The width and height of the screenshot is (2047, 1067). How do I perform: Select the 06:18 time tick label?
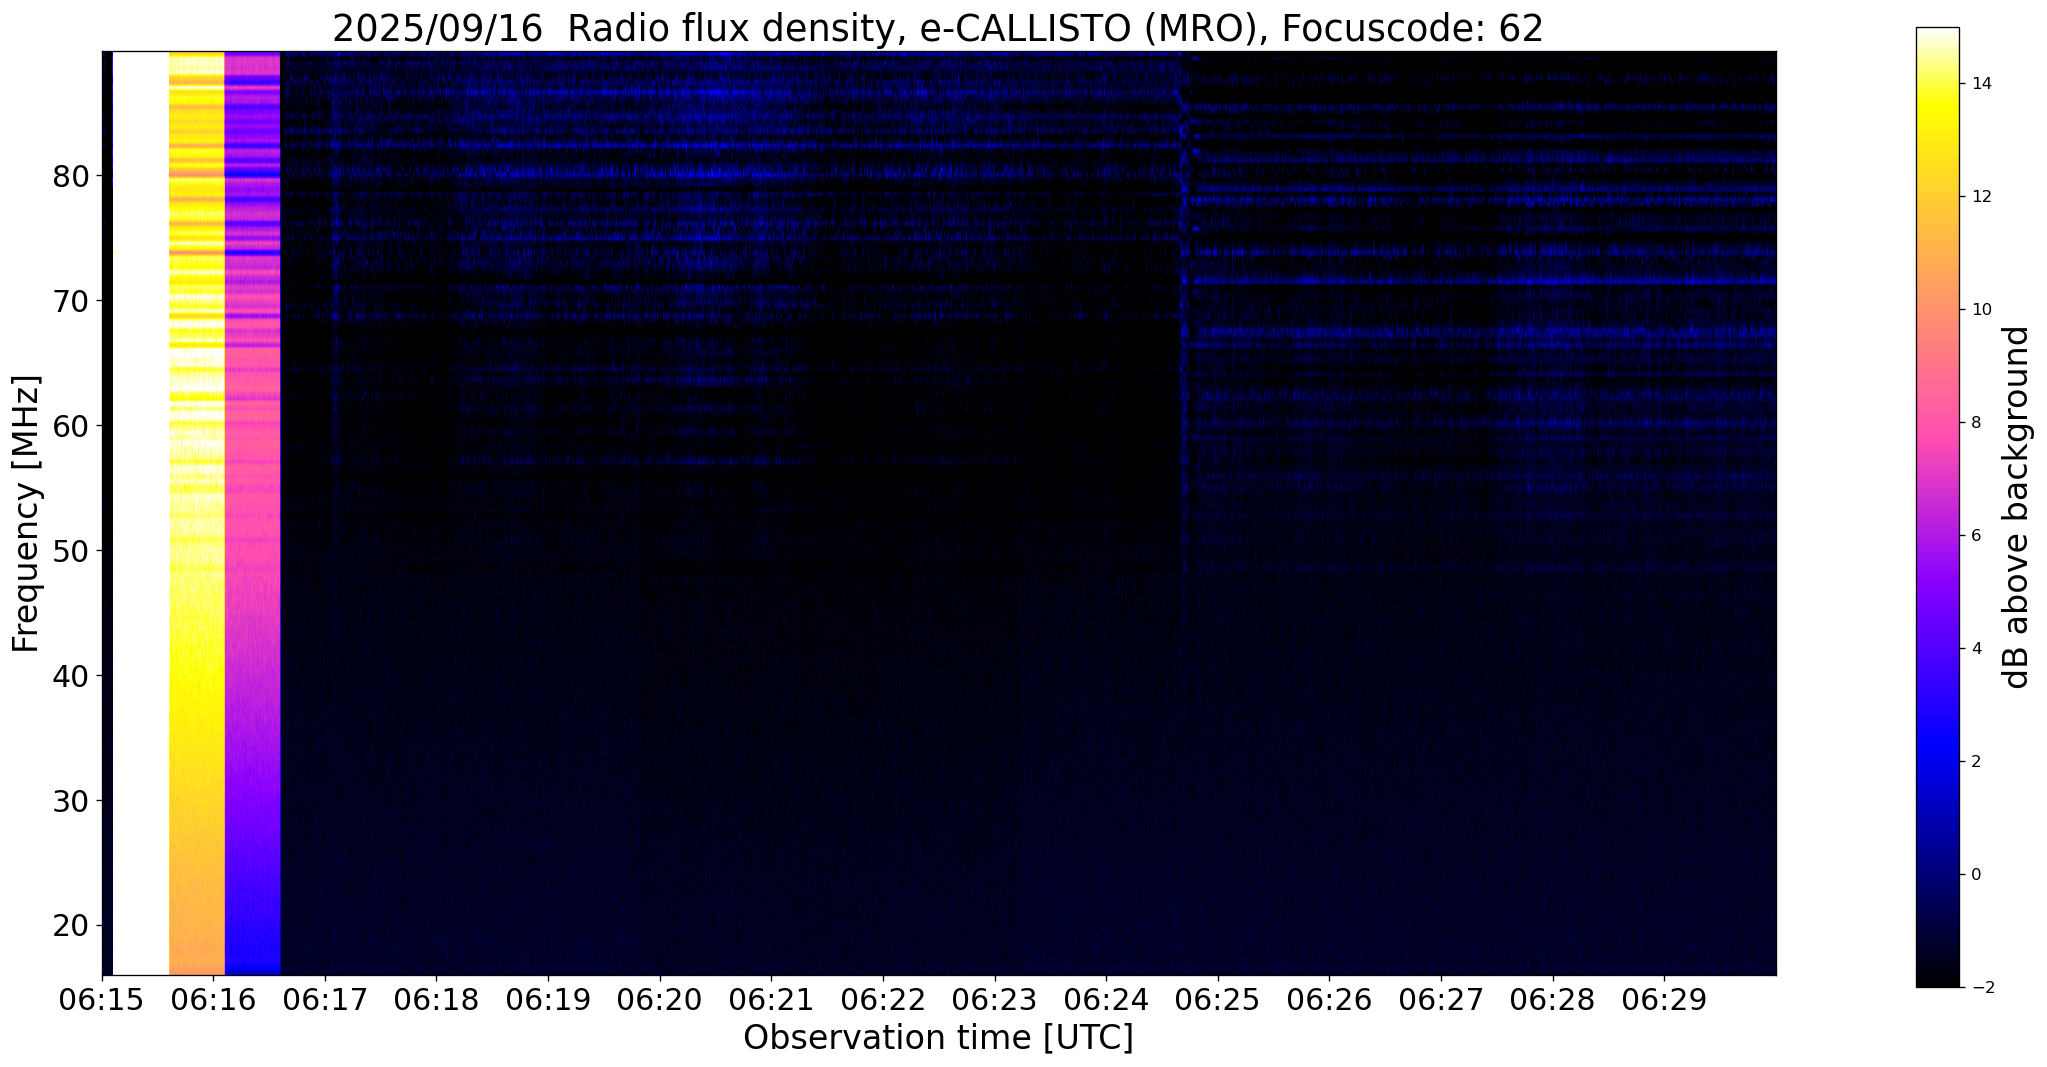[x=437, y=1000]
